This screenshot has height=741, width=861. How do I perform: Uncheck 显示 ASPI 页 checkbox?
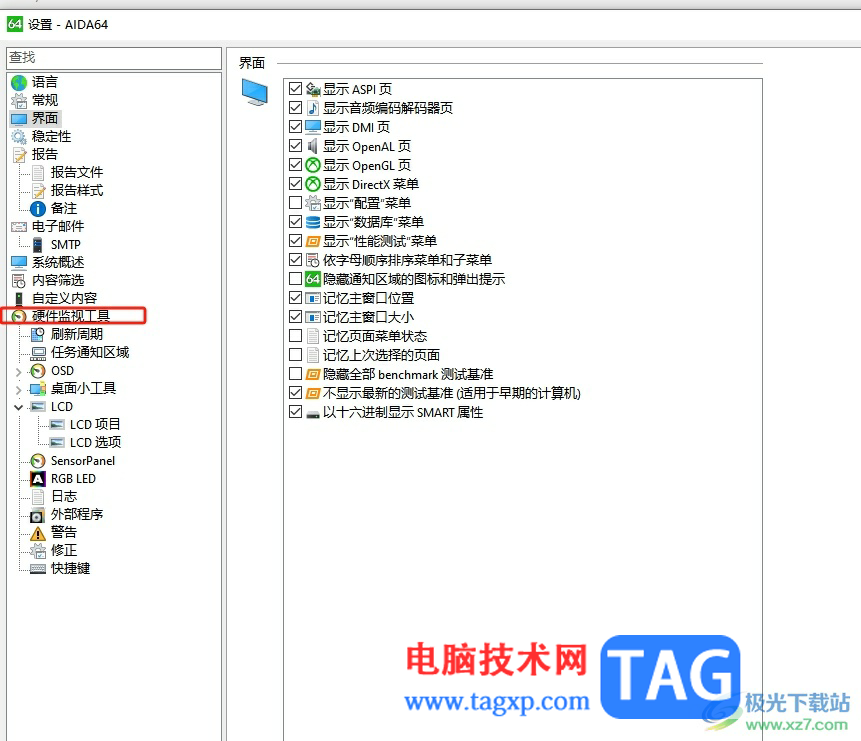tap(295, 89)
